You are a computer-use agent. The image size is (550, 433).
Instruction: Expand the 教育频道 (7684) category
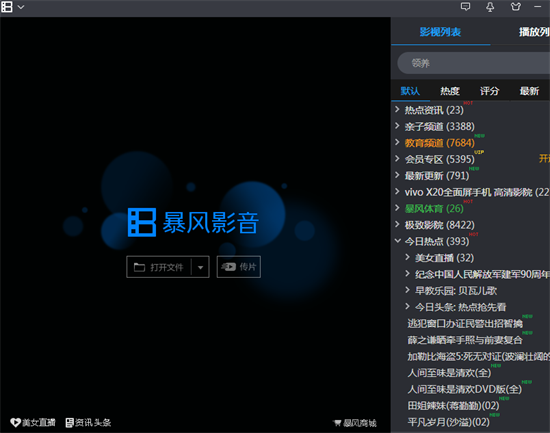tap(397, 142)
